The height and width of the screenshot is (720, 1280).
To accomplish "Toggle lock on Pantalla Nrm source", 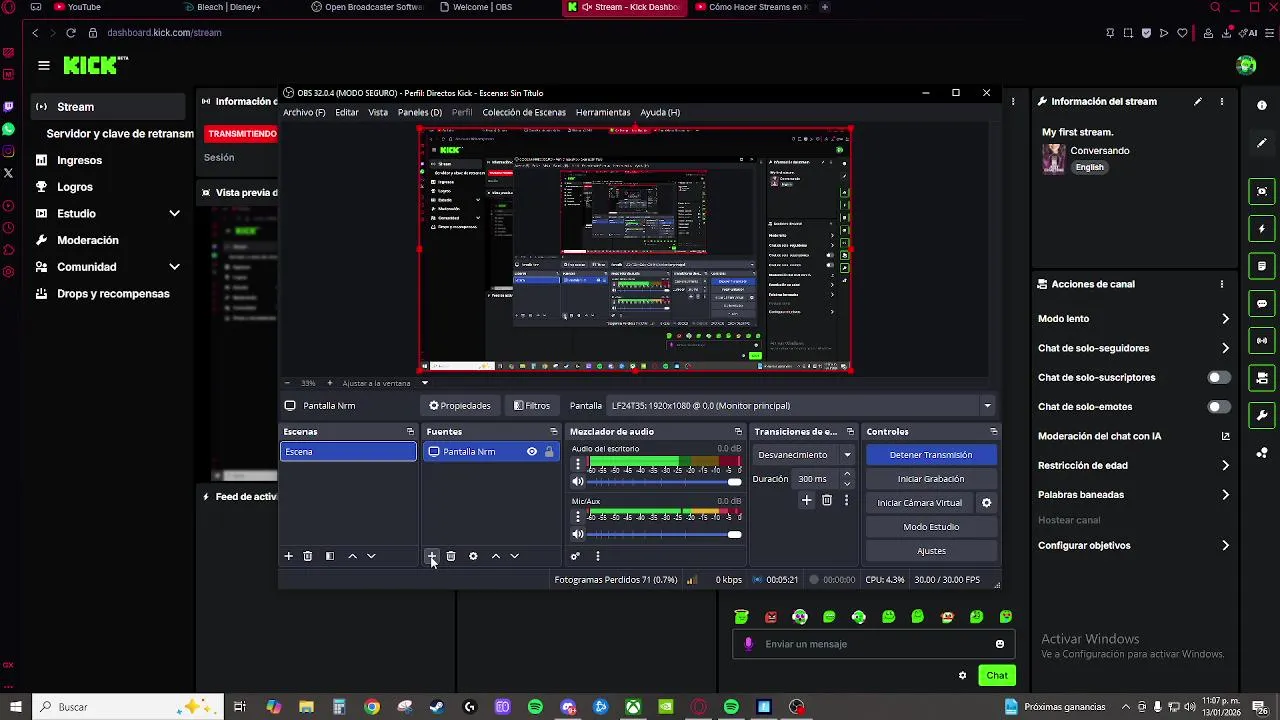I will (x=549, y=452).
